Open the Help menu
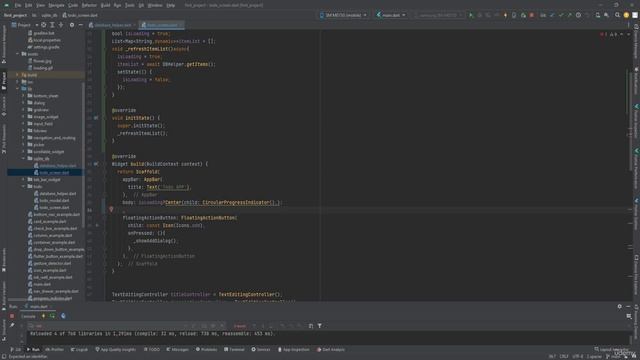This screenshot has width=640, height=360. pyautogui.click(x=171, y=5)
